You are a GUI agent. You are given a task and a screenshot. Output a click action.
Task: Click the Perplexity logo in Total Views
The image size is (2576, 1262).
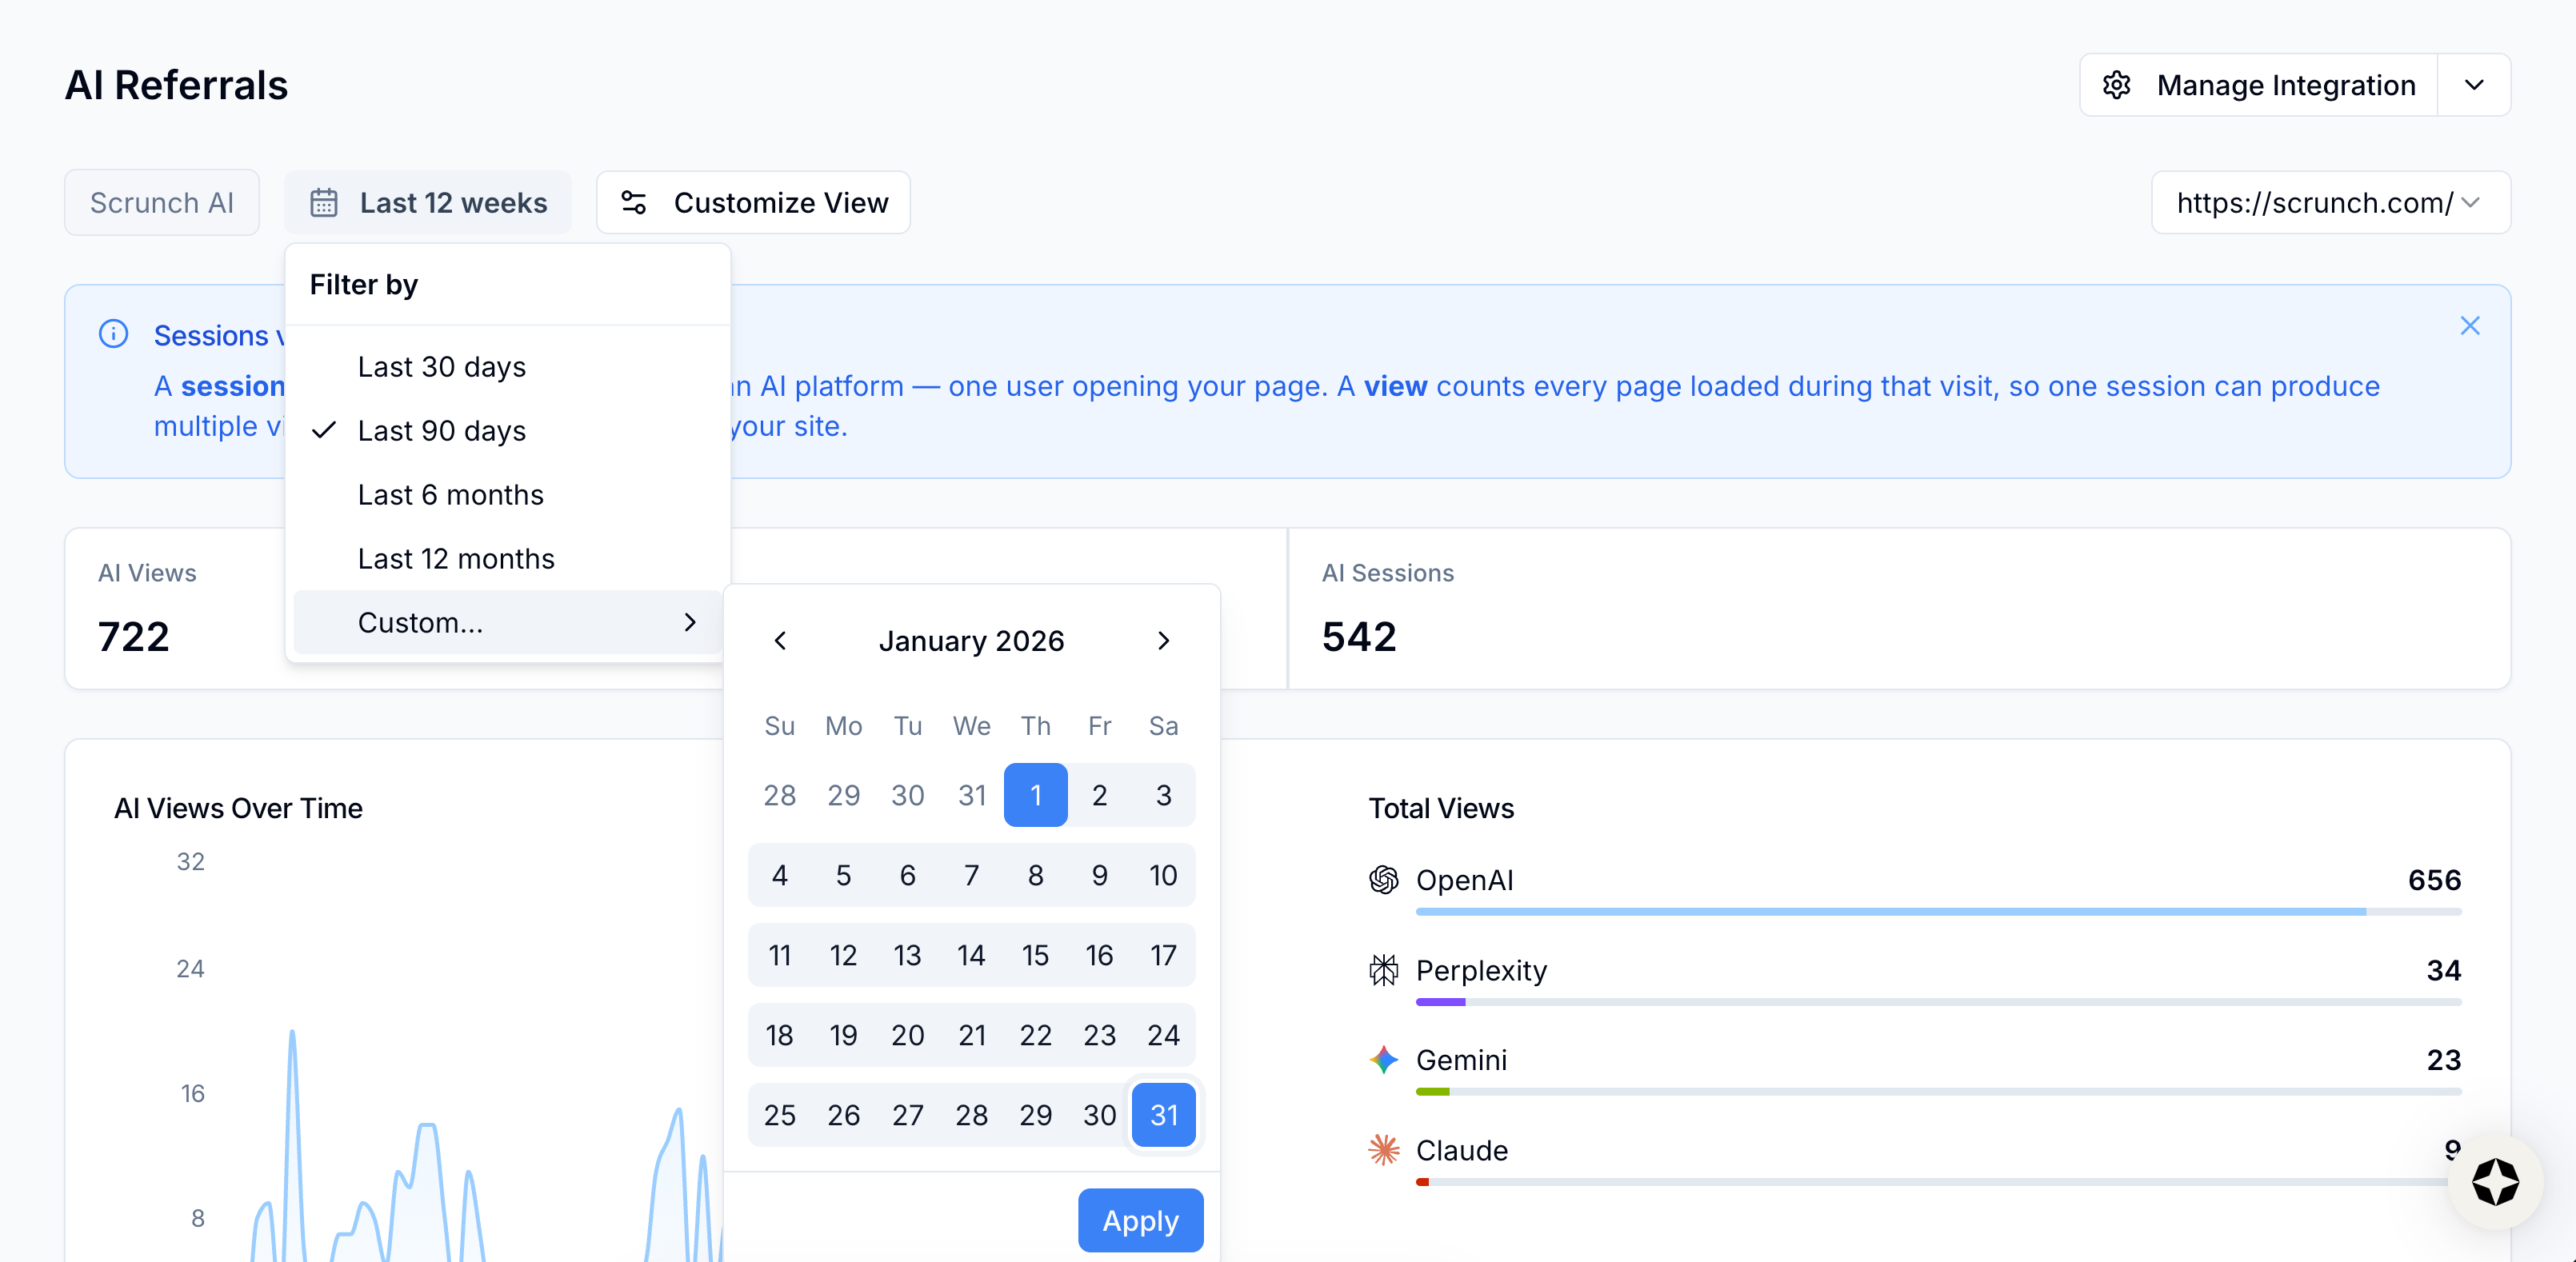1383,971
